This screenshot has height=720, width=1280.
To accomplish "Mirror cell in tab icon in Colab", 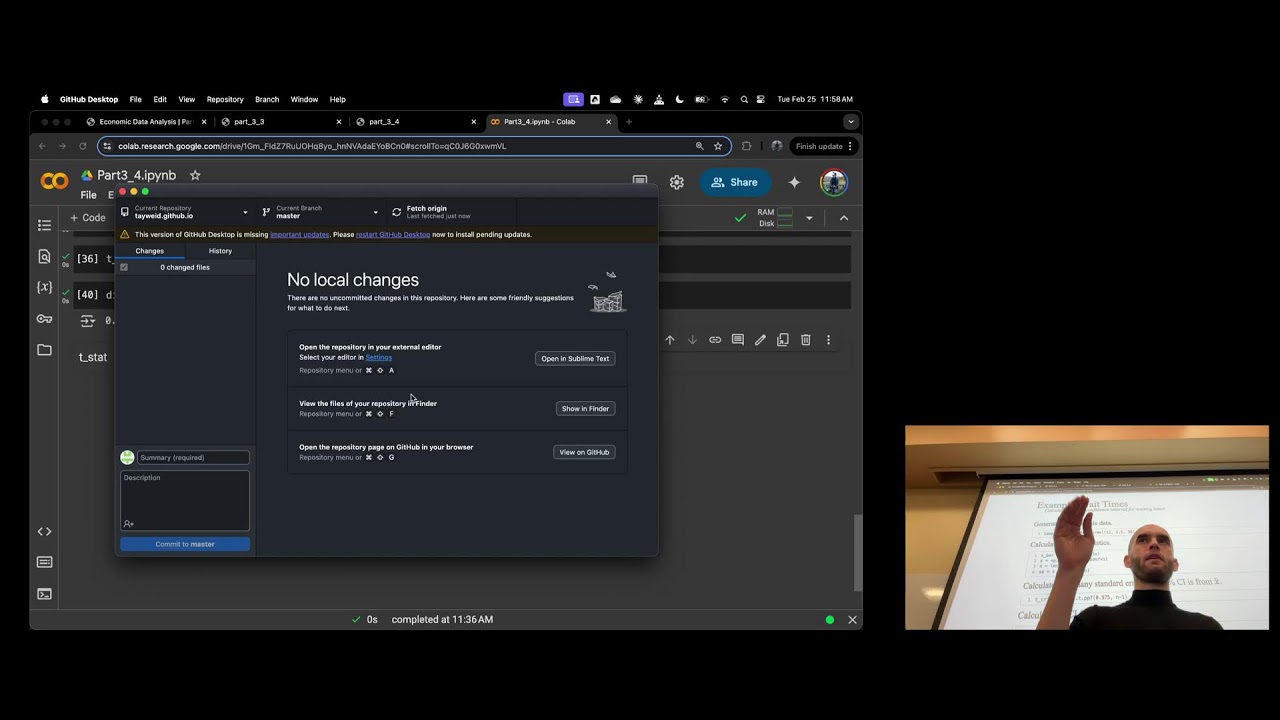I will 783,340.
